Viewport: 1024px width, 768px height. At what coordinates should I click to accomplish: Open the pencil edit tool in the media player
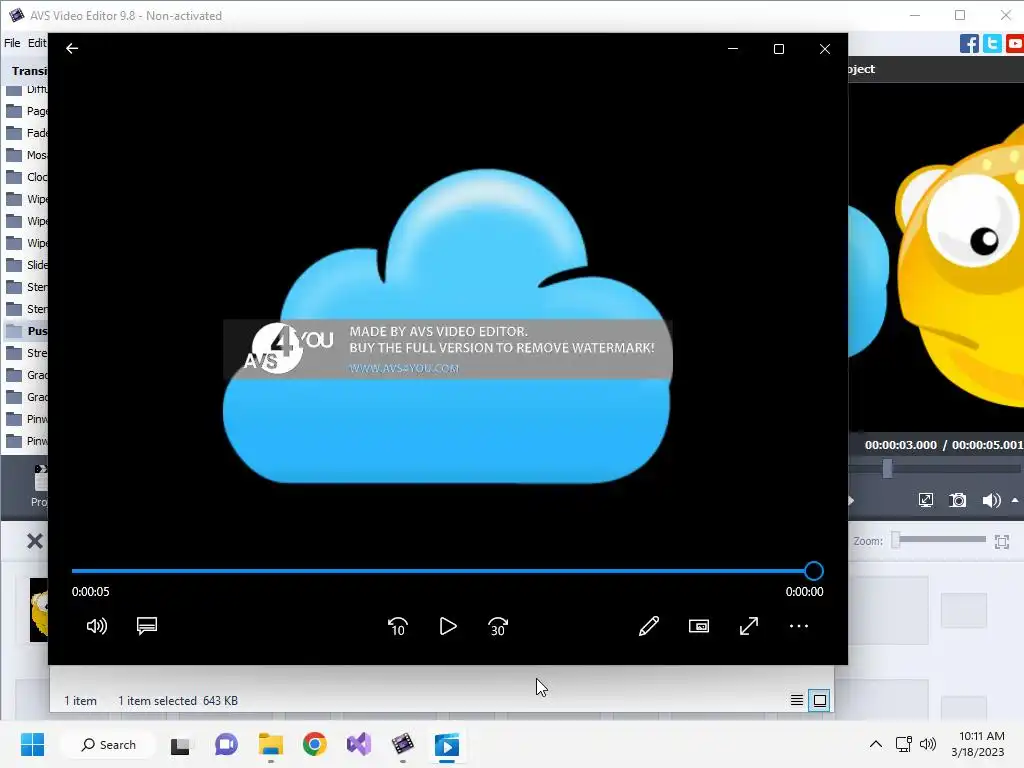click(x=648, y=626)
